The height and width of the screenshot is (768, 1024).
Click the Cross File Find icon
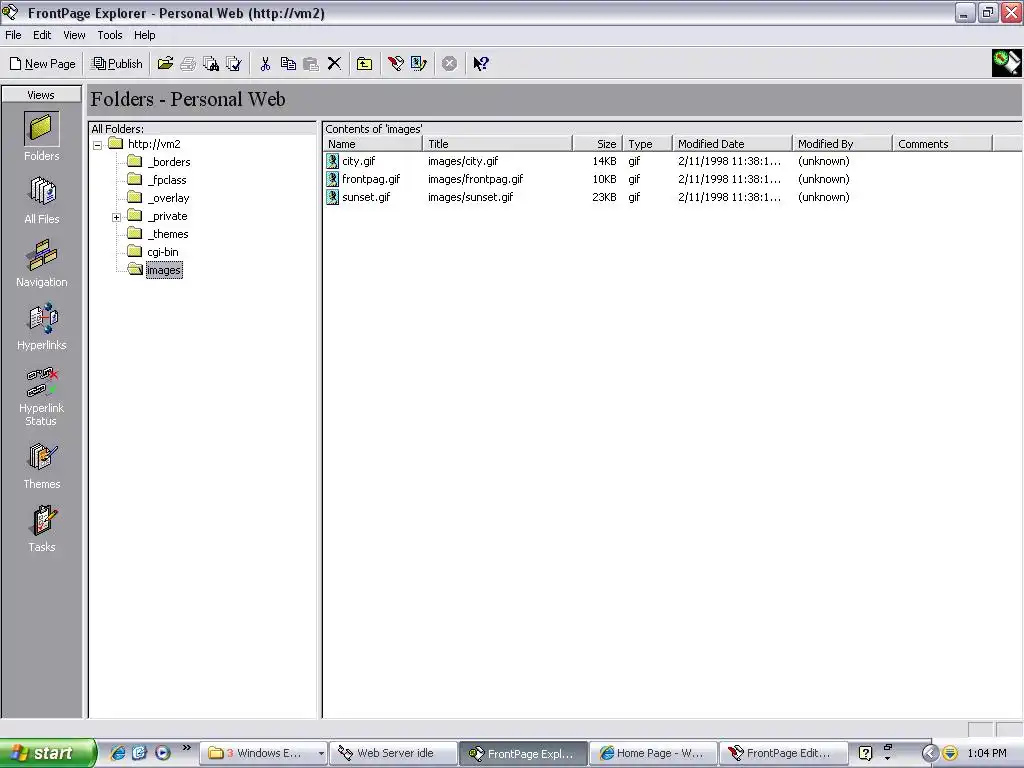pyautogui.click(x=211, y=63)
